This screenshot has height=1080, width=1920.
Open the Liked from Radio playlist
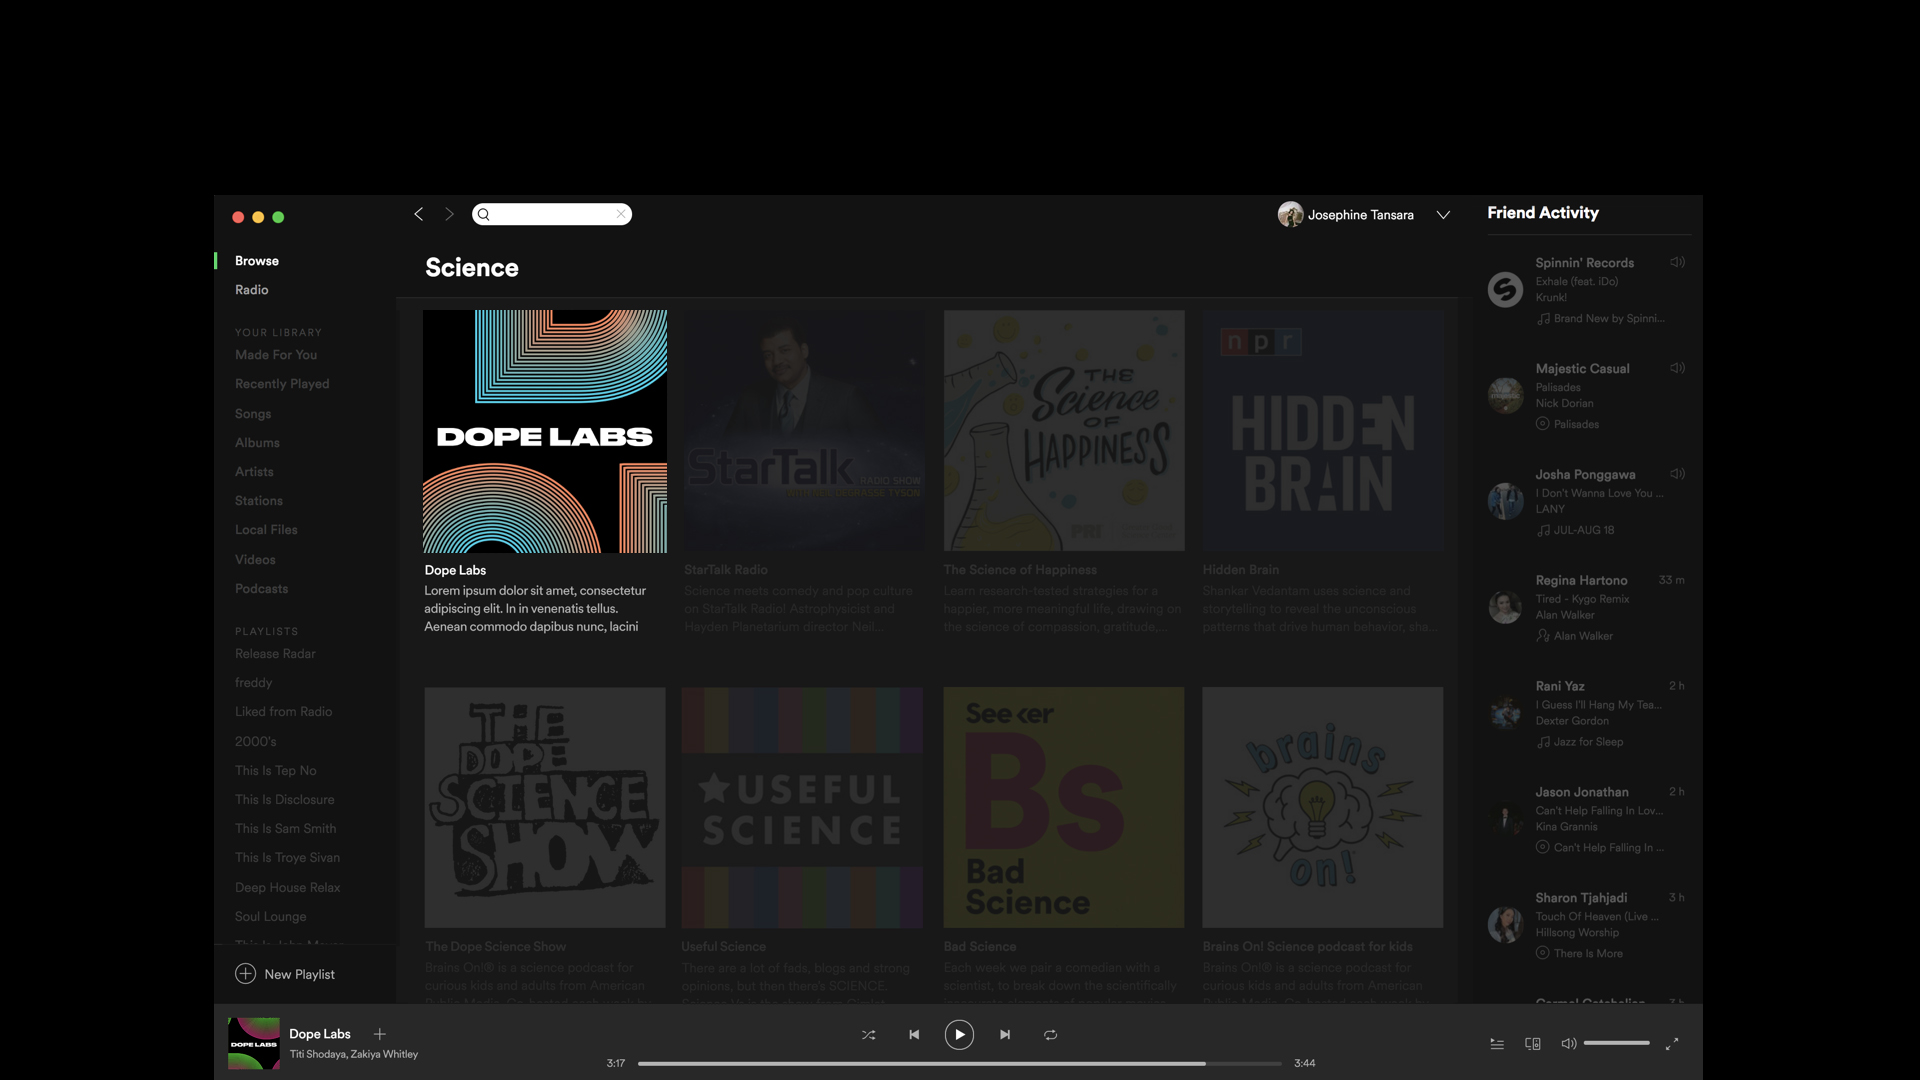[x=283, y=712]
